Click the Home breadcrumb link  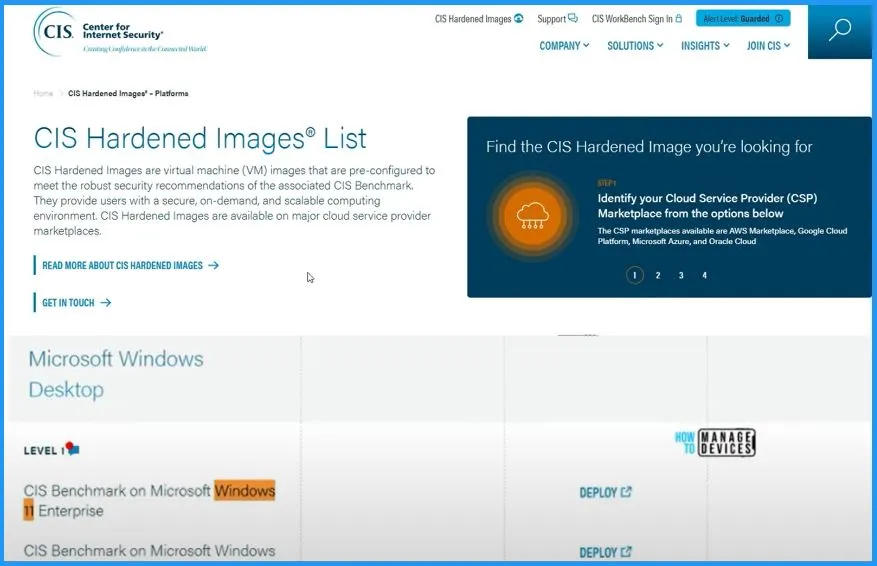(x=43, y=94)
